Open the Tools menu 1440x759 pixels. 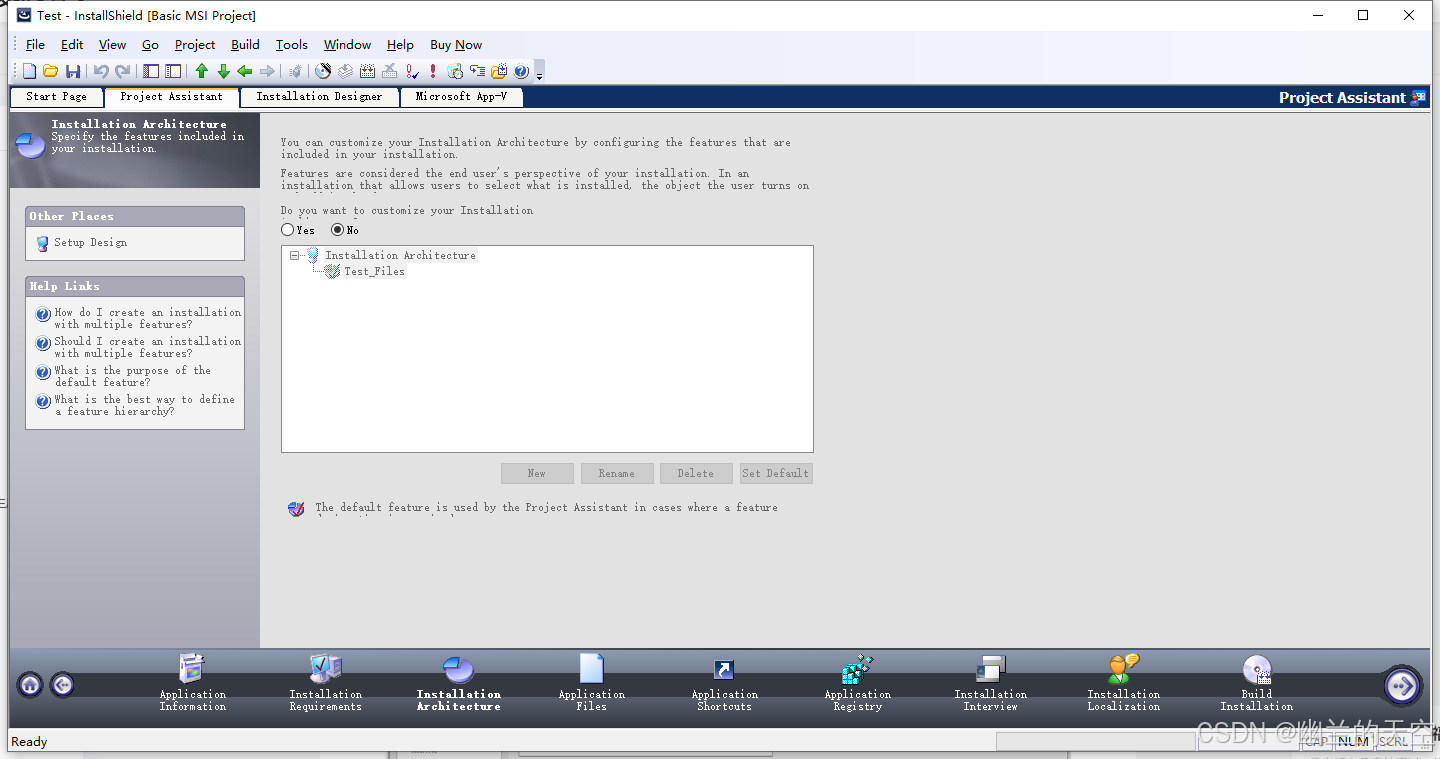[x=292, y=45]
